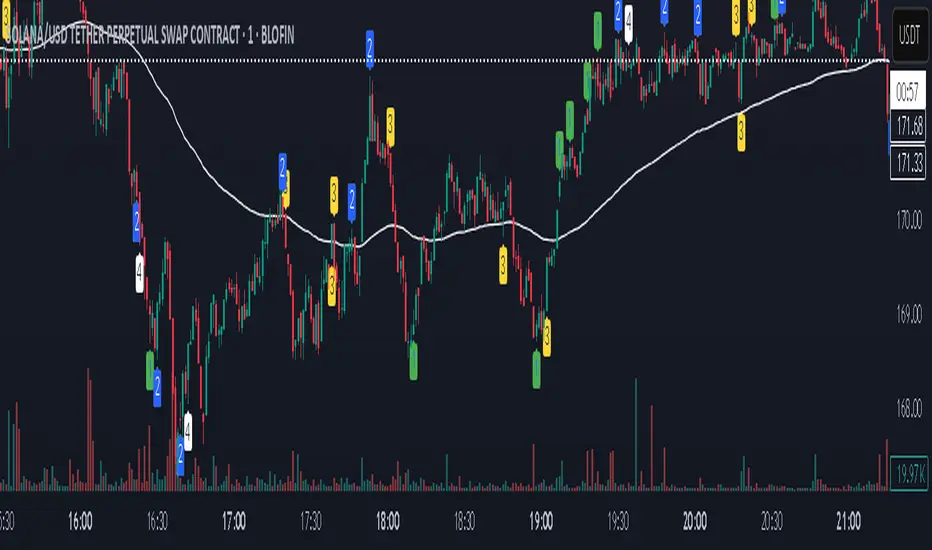
Task: Select the 00:57 bar countdown label
Action: [x=908, y=91]
